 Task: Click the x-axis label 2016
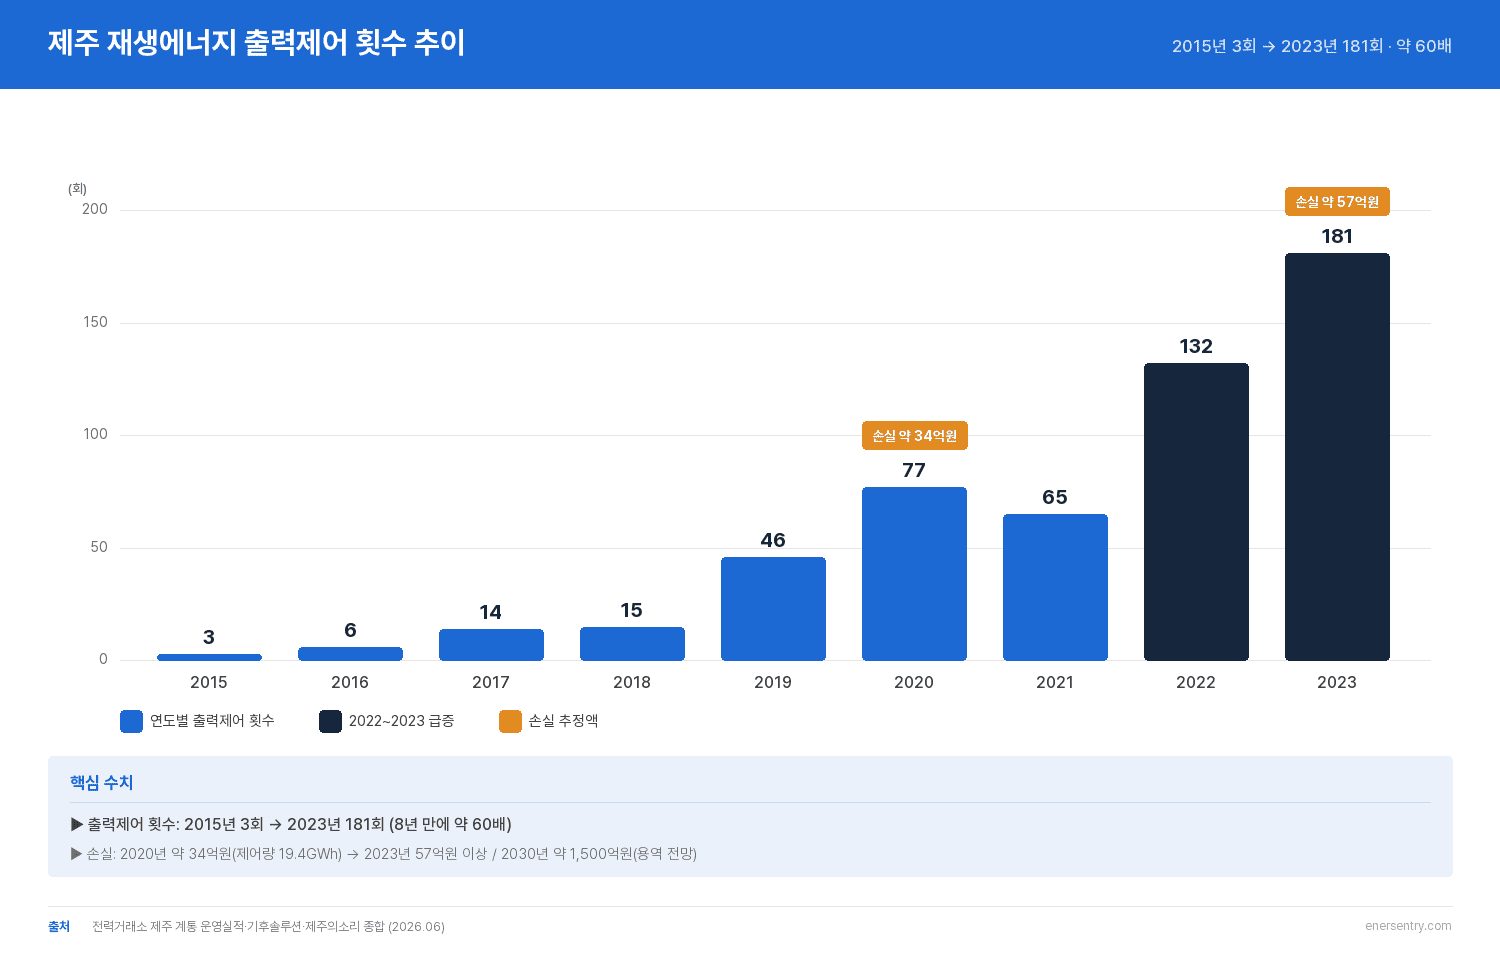(350, 682)
